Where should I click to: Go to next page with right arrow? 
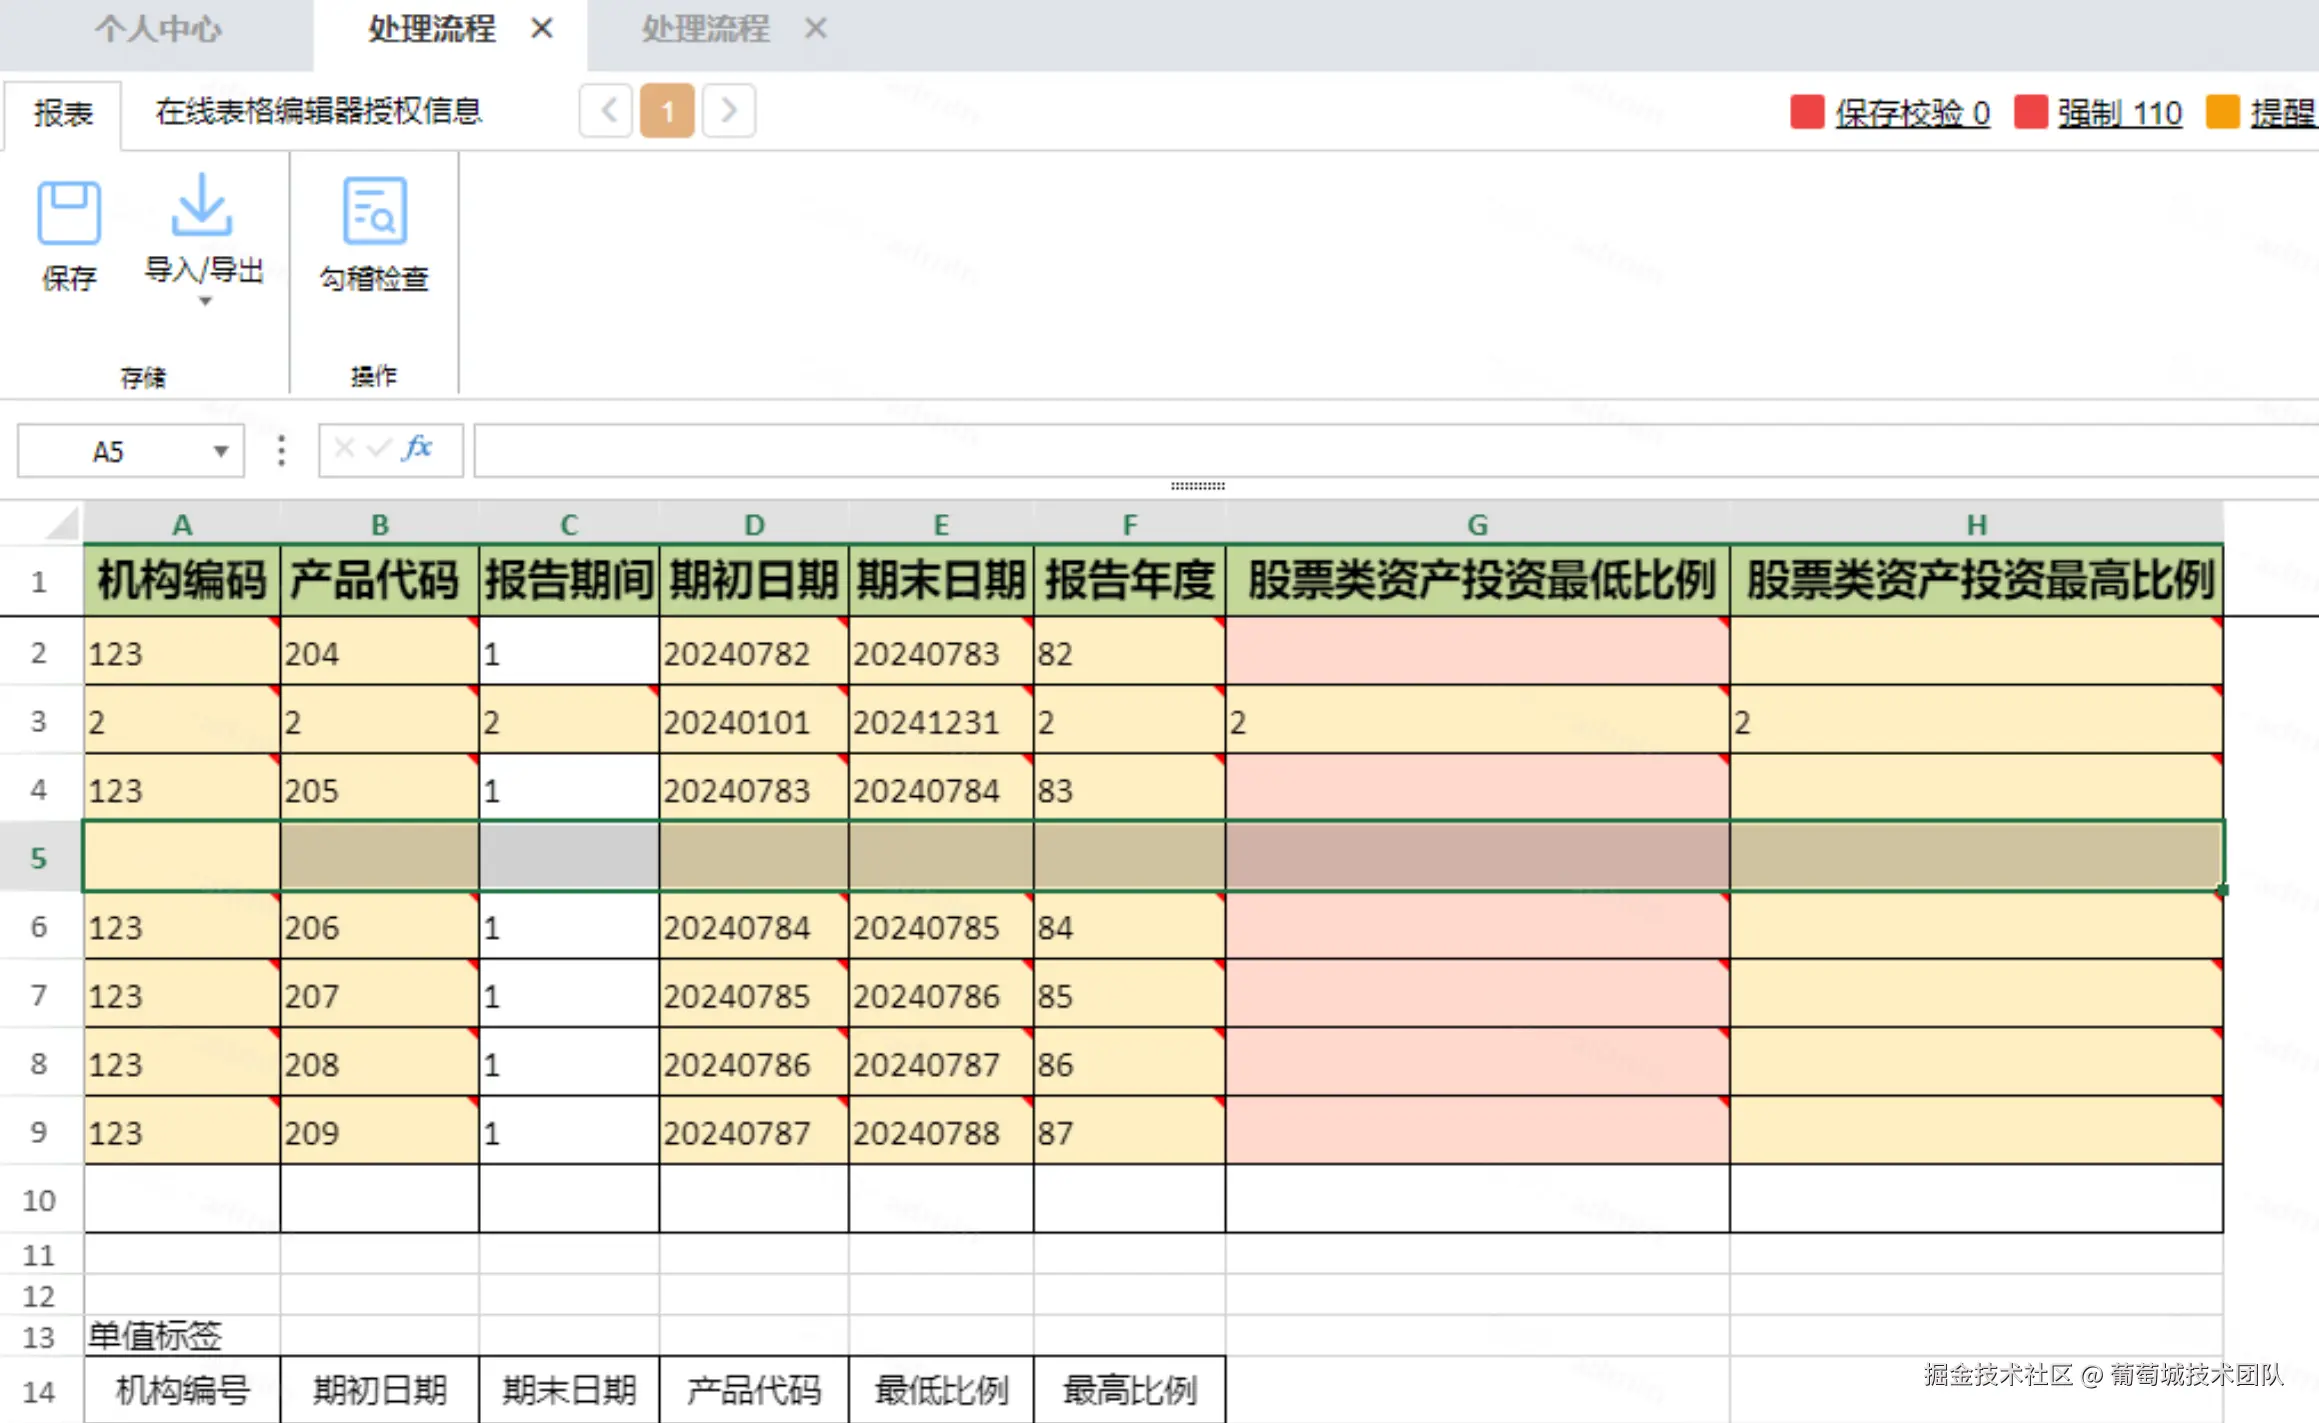tap(728, 110)
